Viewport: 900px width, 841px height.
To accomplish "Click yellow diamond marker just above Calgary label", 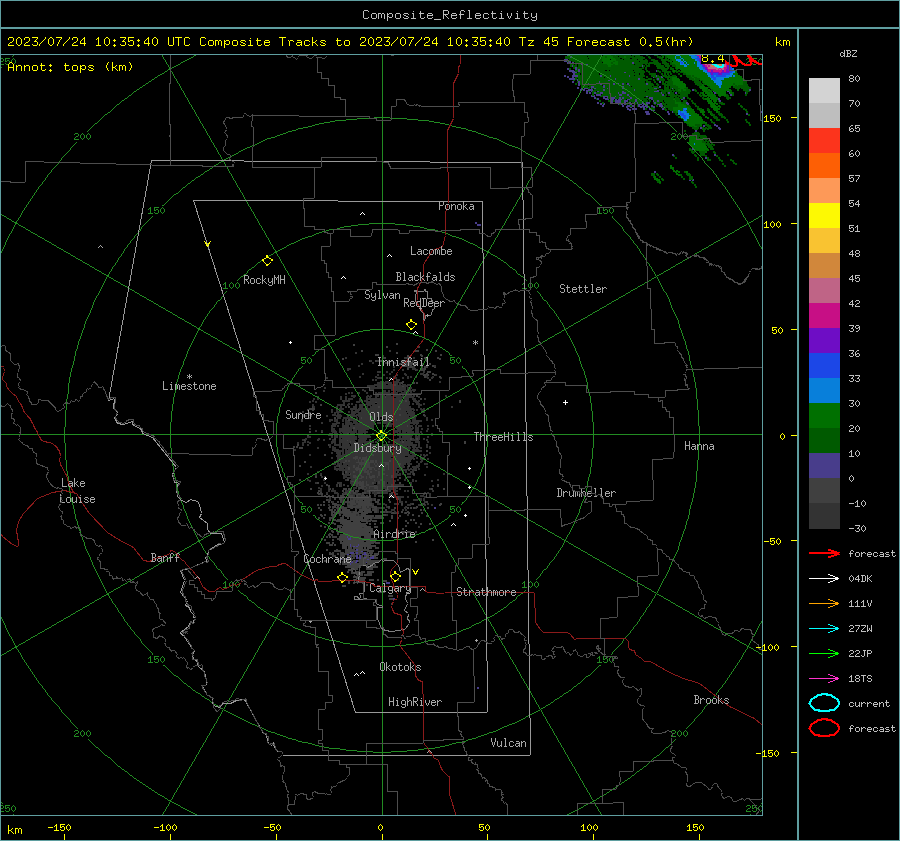I will pyautogui.click(x=395, y=576).
